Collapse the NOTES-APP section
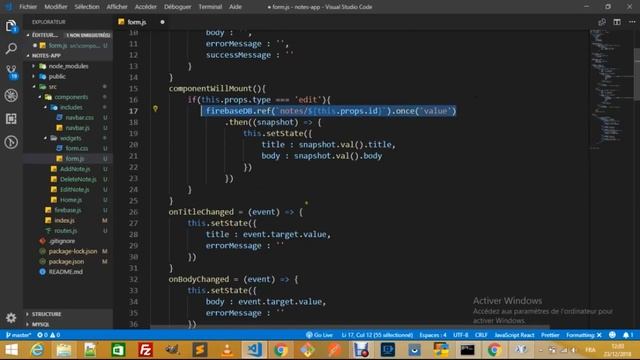 pyautogui.click(x=68, y=56)
